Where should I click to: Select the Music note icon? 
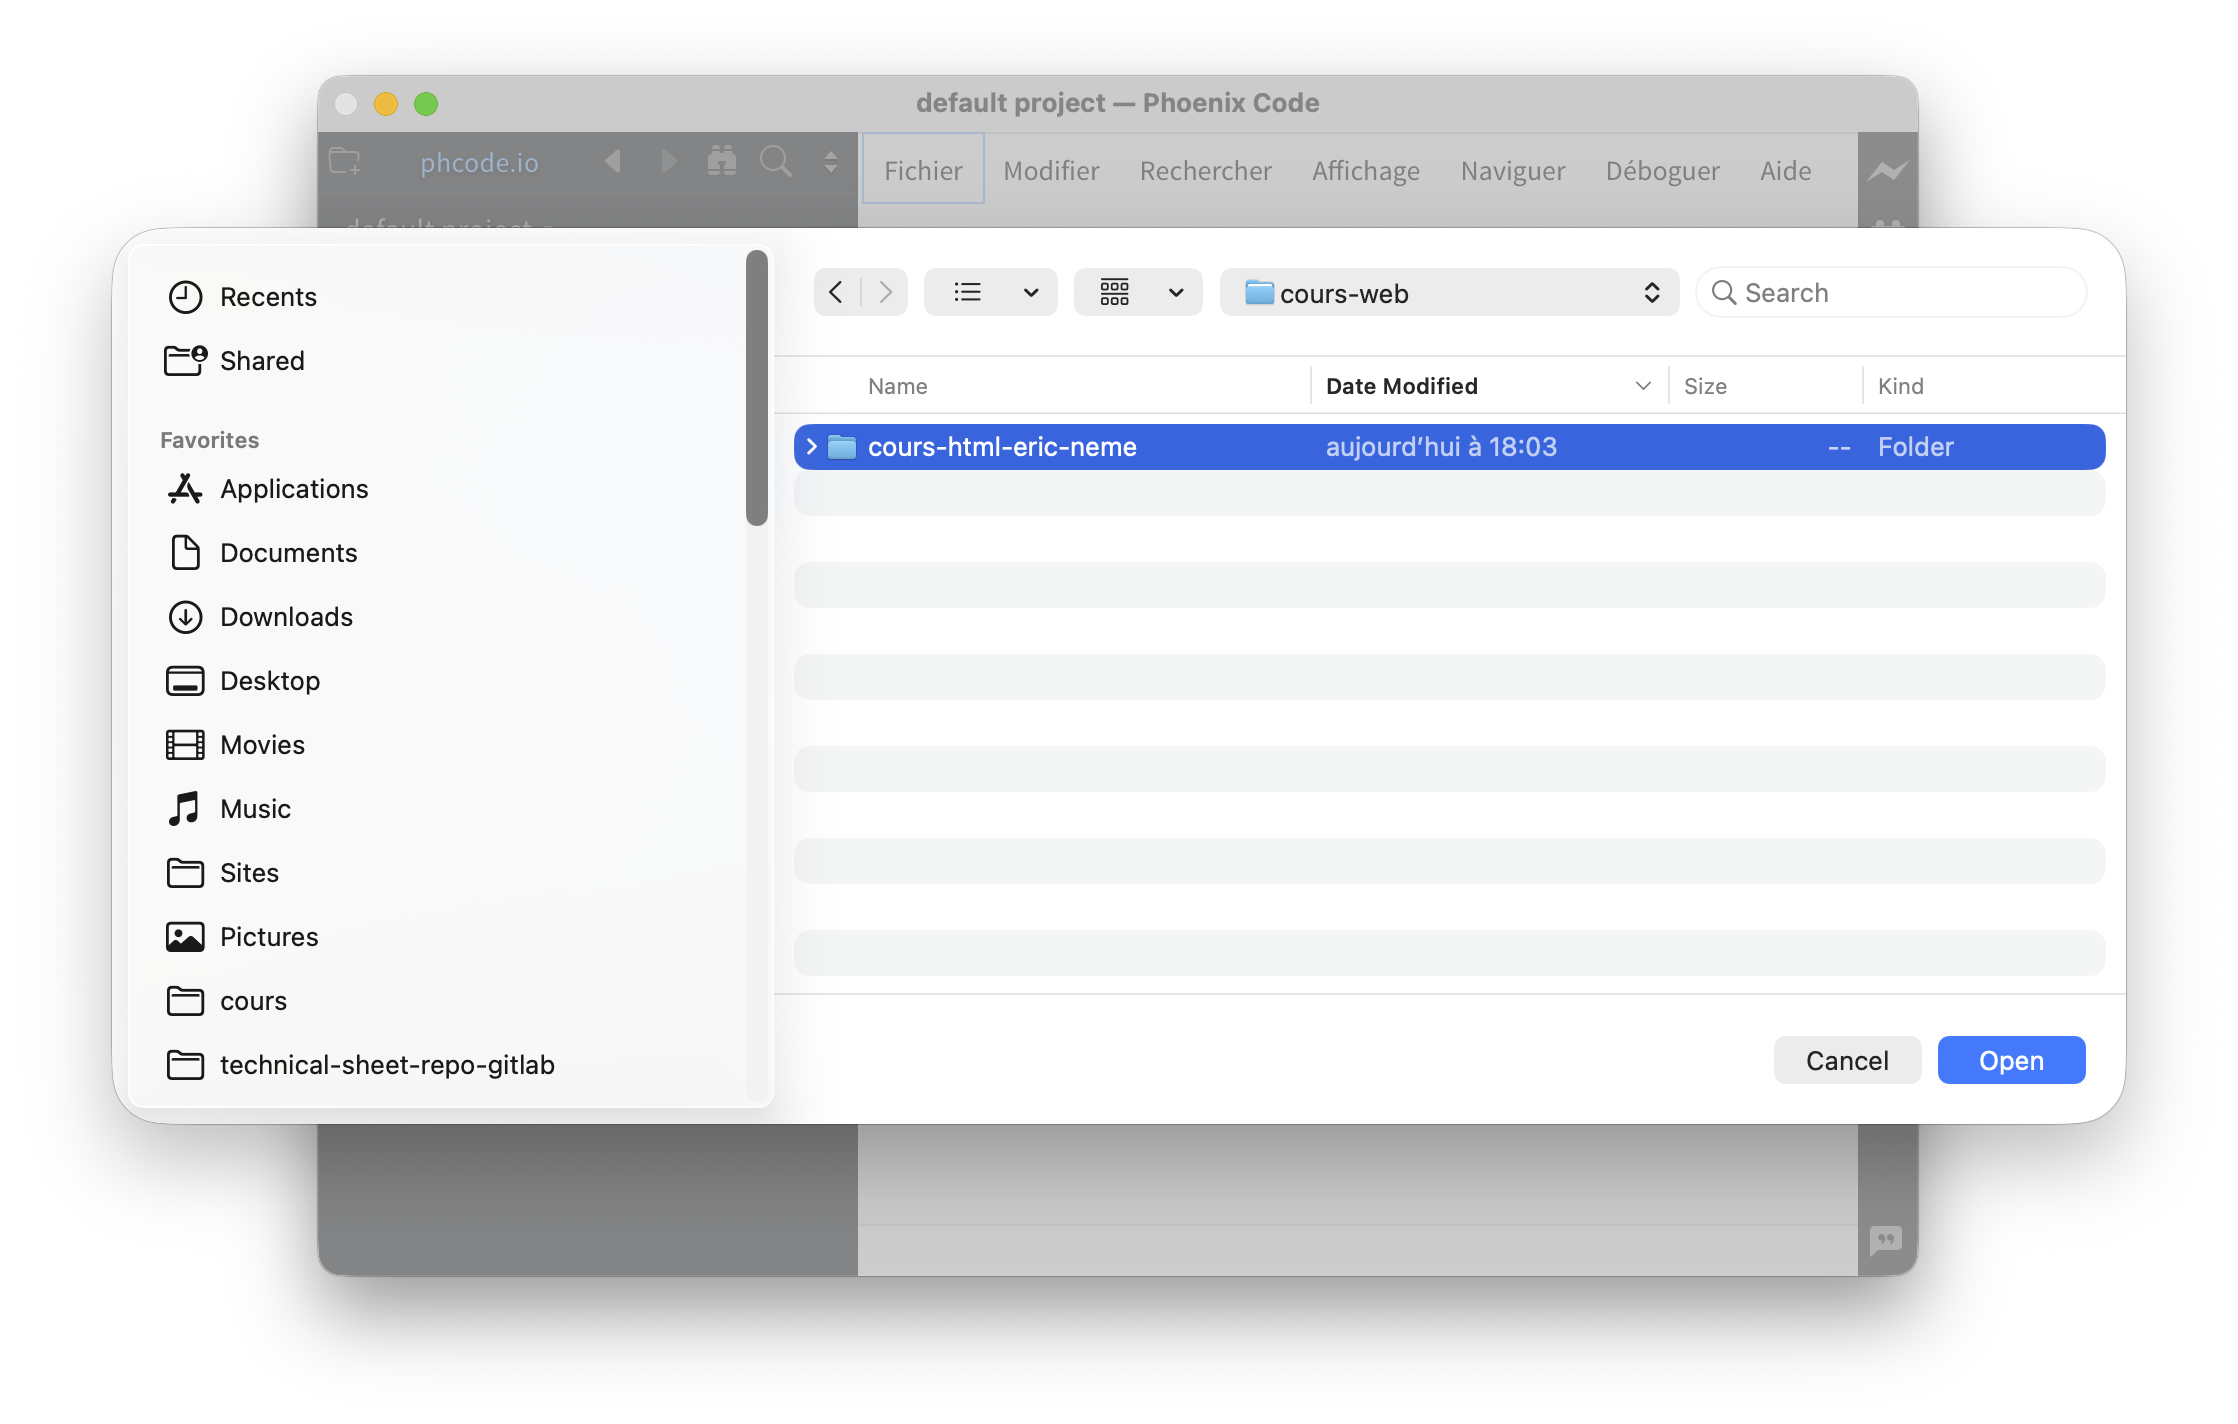pos(185,809)
